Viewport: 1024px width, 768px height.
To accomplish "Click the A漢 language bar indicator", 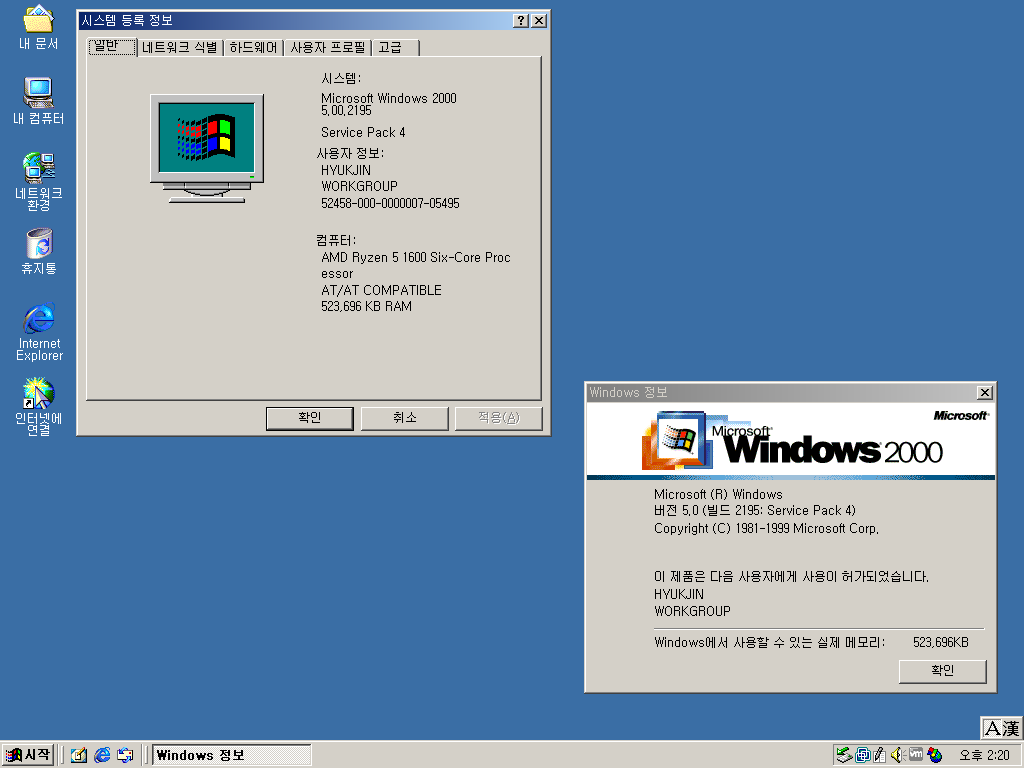I will (1002, 728).
